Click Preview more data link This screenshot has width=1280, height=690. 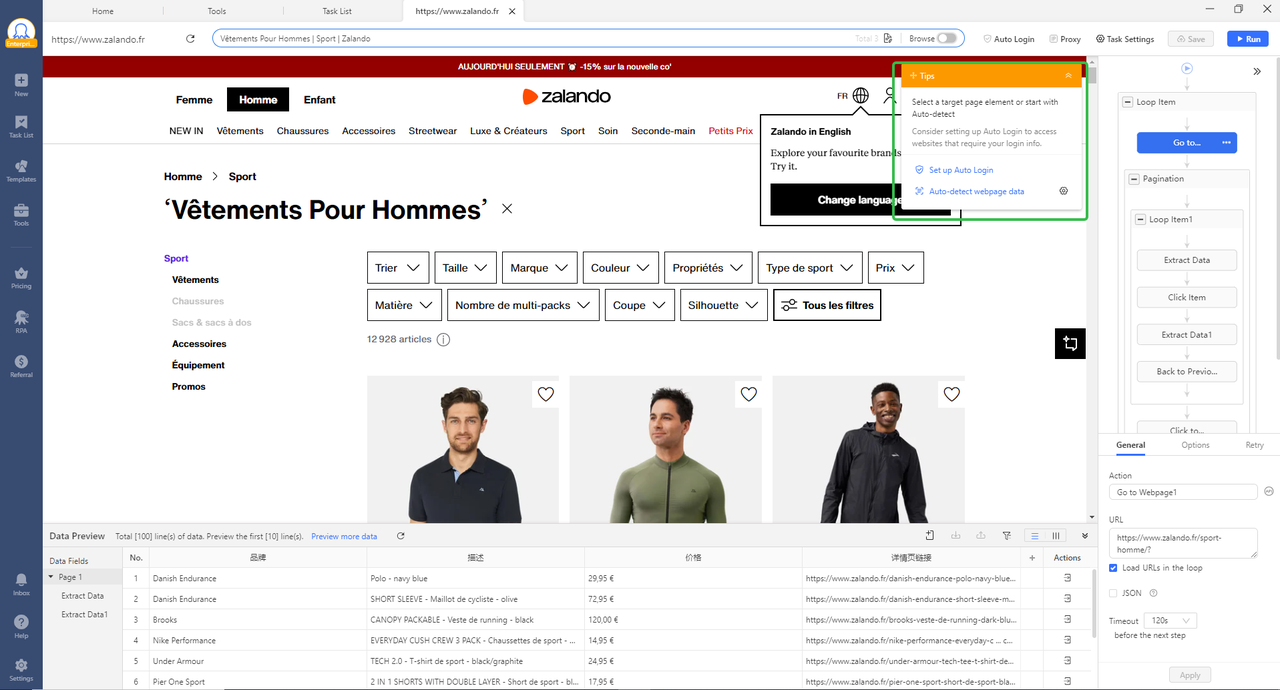click(x=344, y=536)
